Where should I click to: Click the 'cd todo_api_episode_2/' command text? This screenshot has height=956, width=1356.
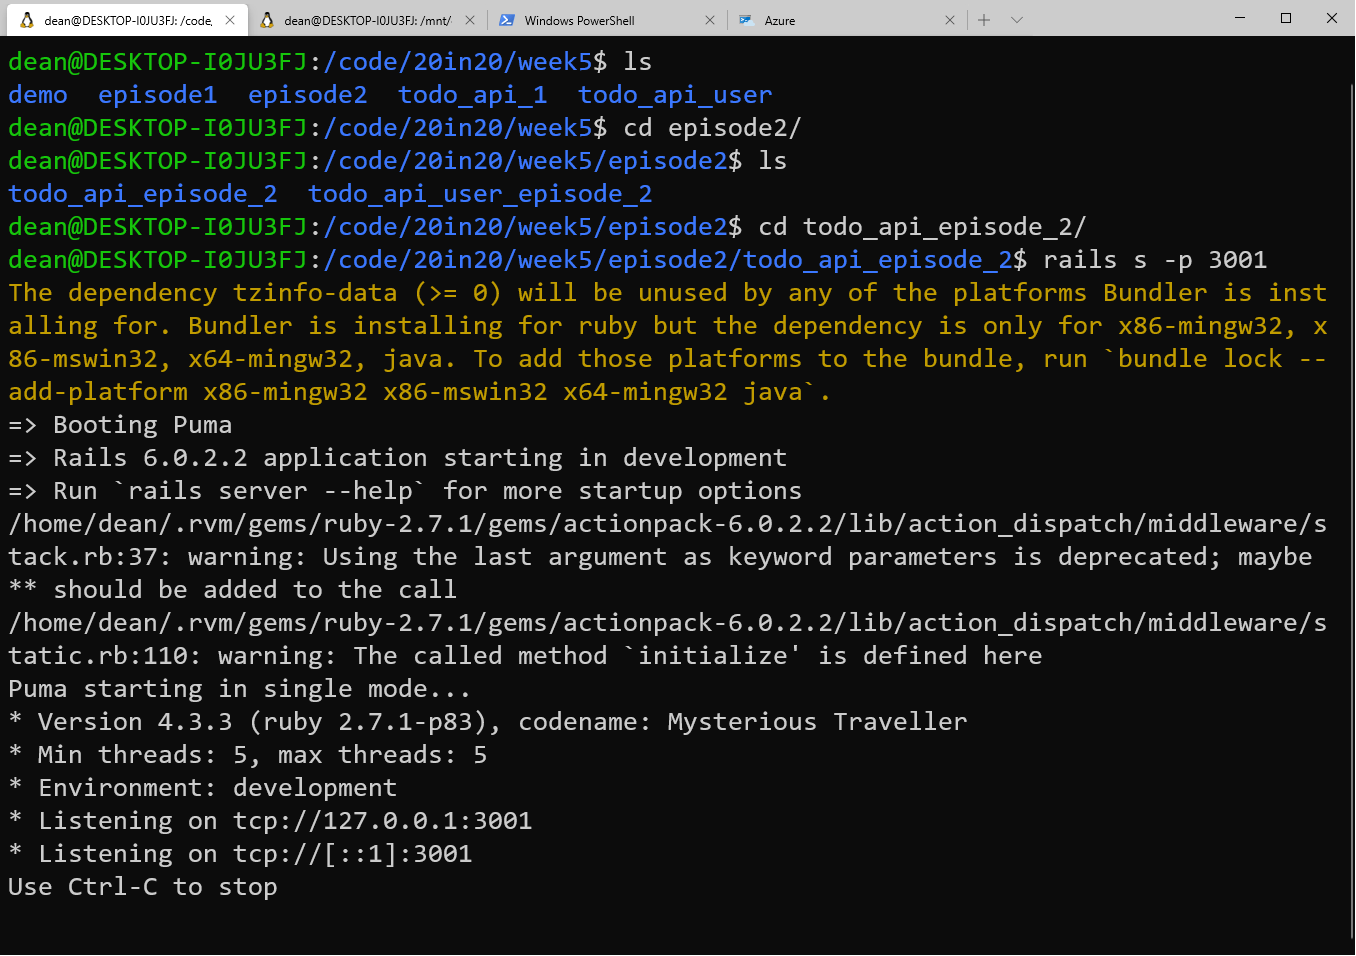922,227
